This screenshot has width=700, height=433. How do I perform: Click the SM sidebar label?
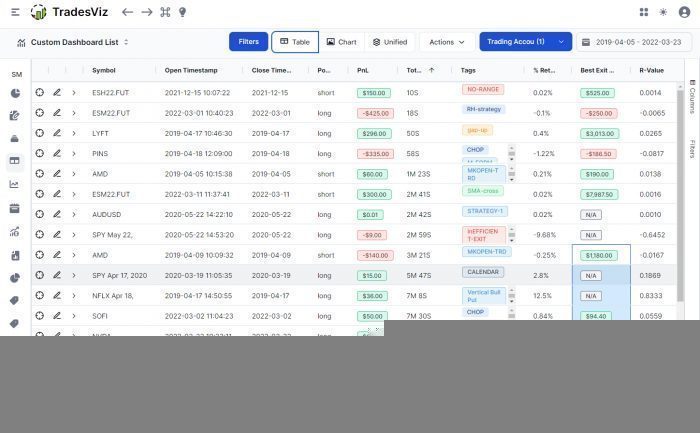click(17, 75)
